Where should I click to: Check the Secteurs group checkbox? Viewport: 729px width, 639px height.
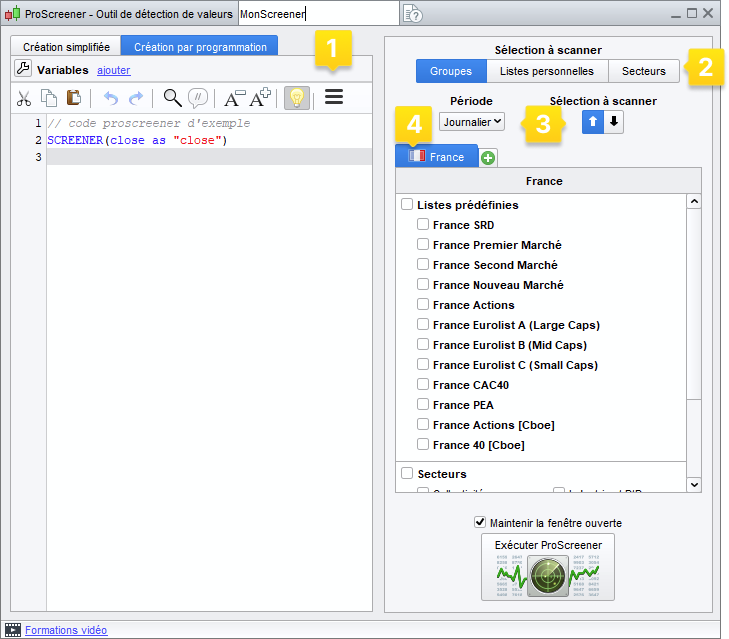(407, 473)
